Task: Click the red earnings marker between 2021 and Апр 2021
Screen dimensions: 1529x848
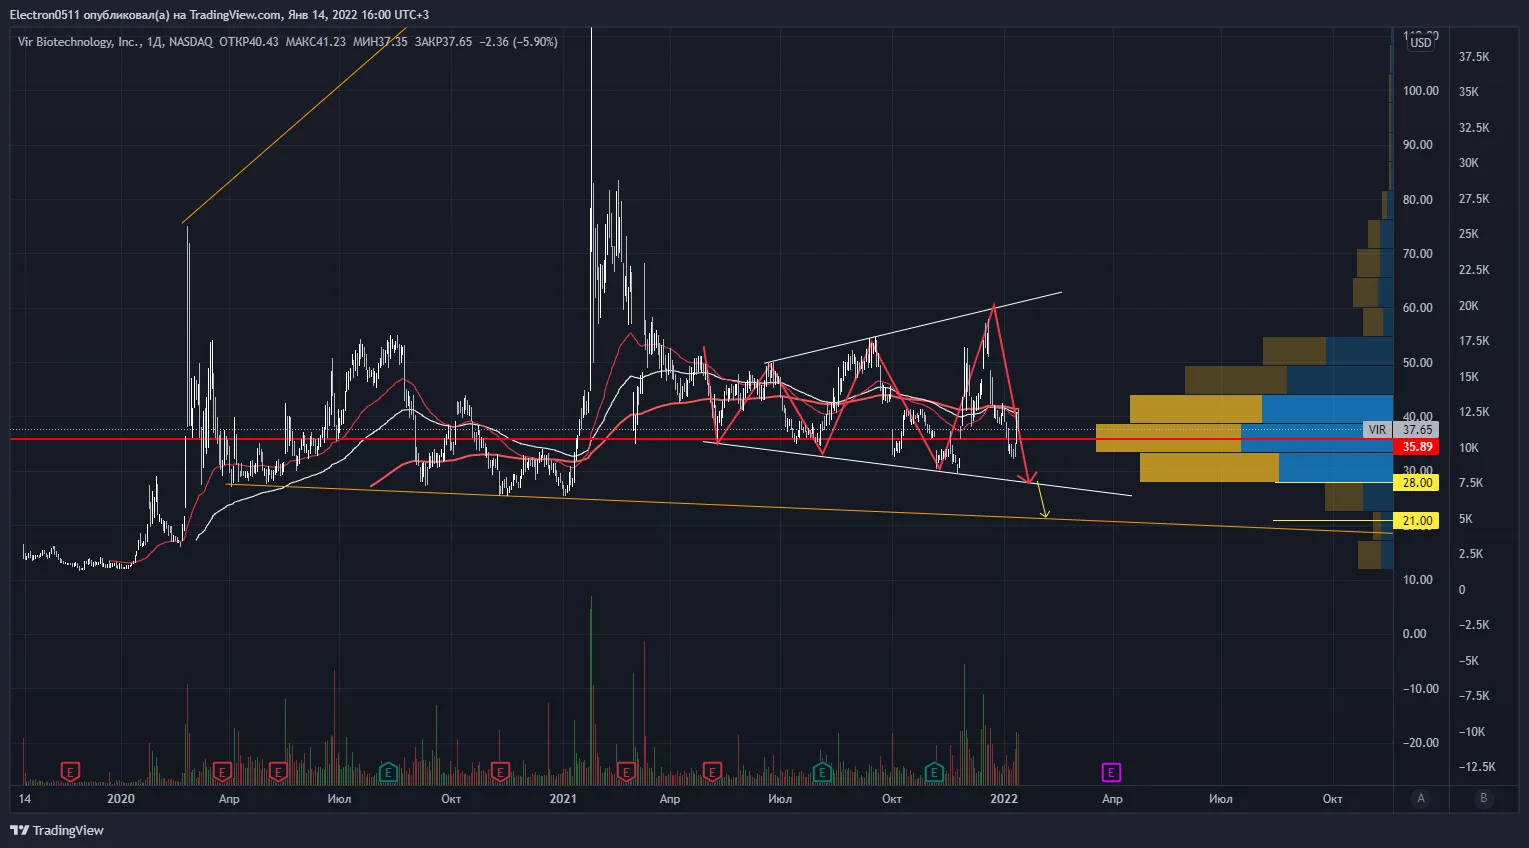Action: (626, 772)
